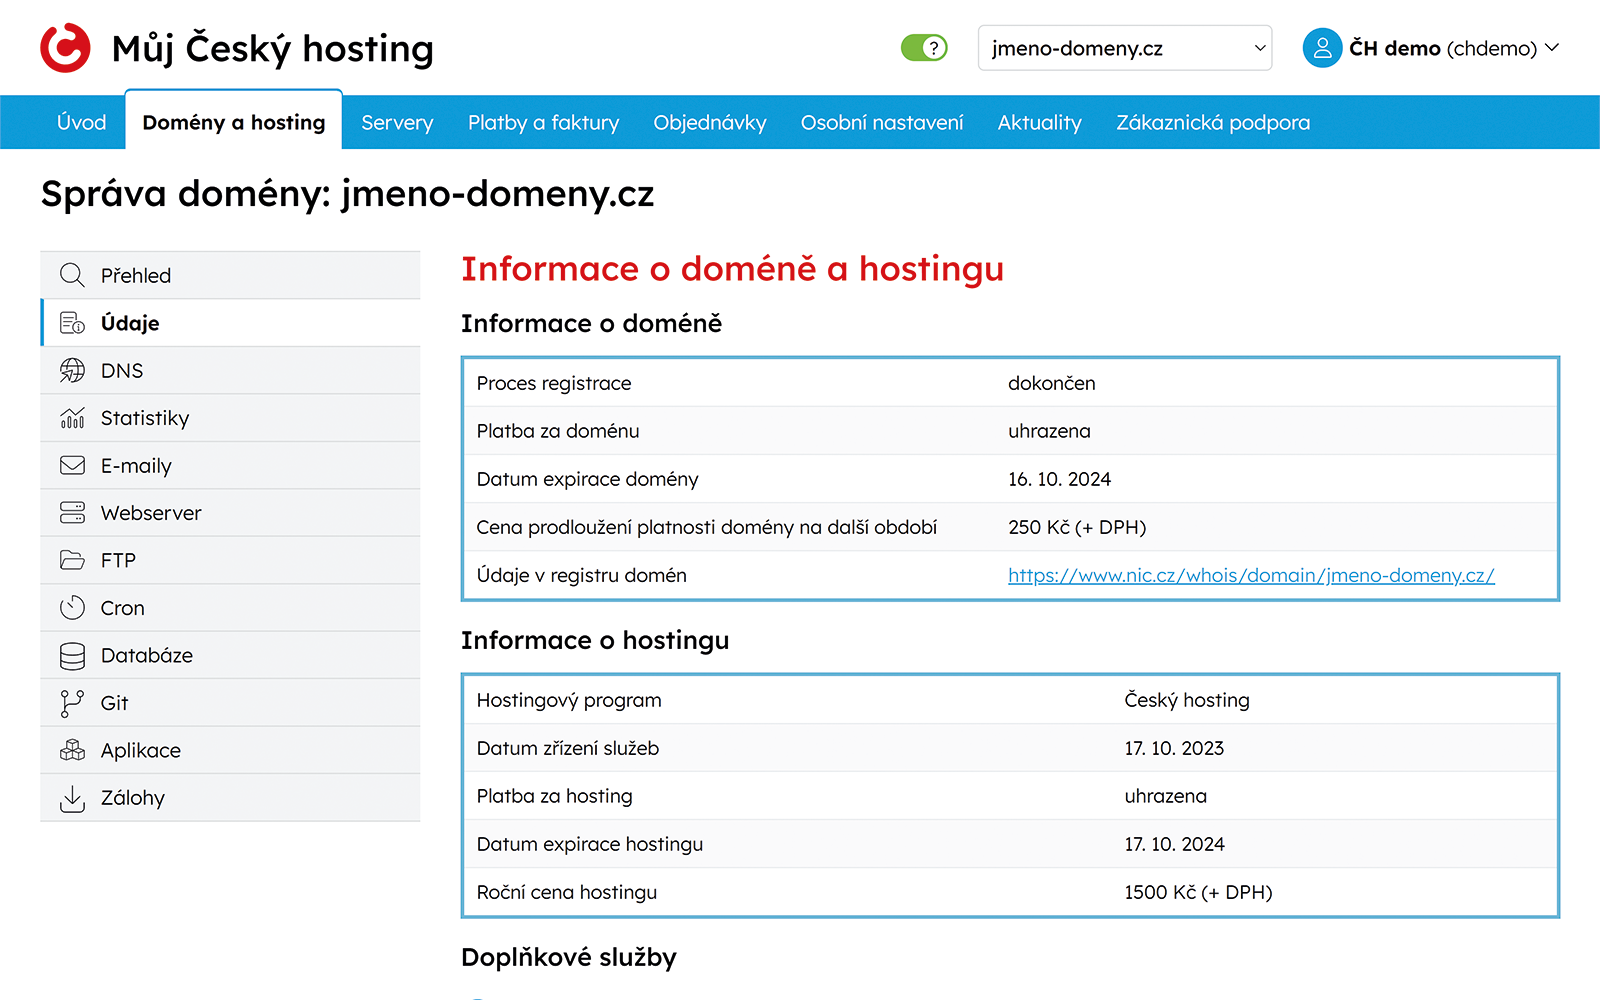The width and height of the screenshot is (1600, 1000).
Task: Click 'uhrazena' in Platba za doménu row
Action: coord(1049,431)
